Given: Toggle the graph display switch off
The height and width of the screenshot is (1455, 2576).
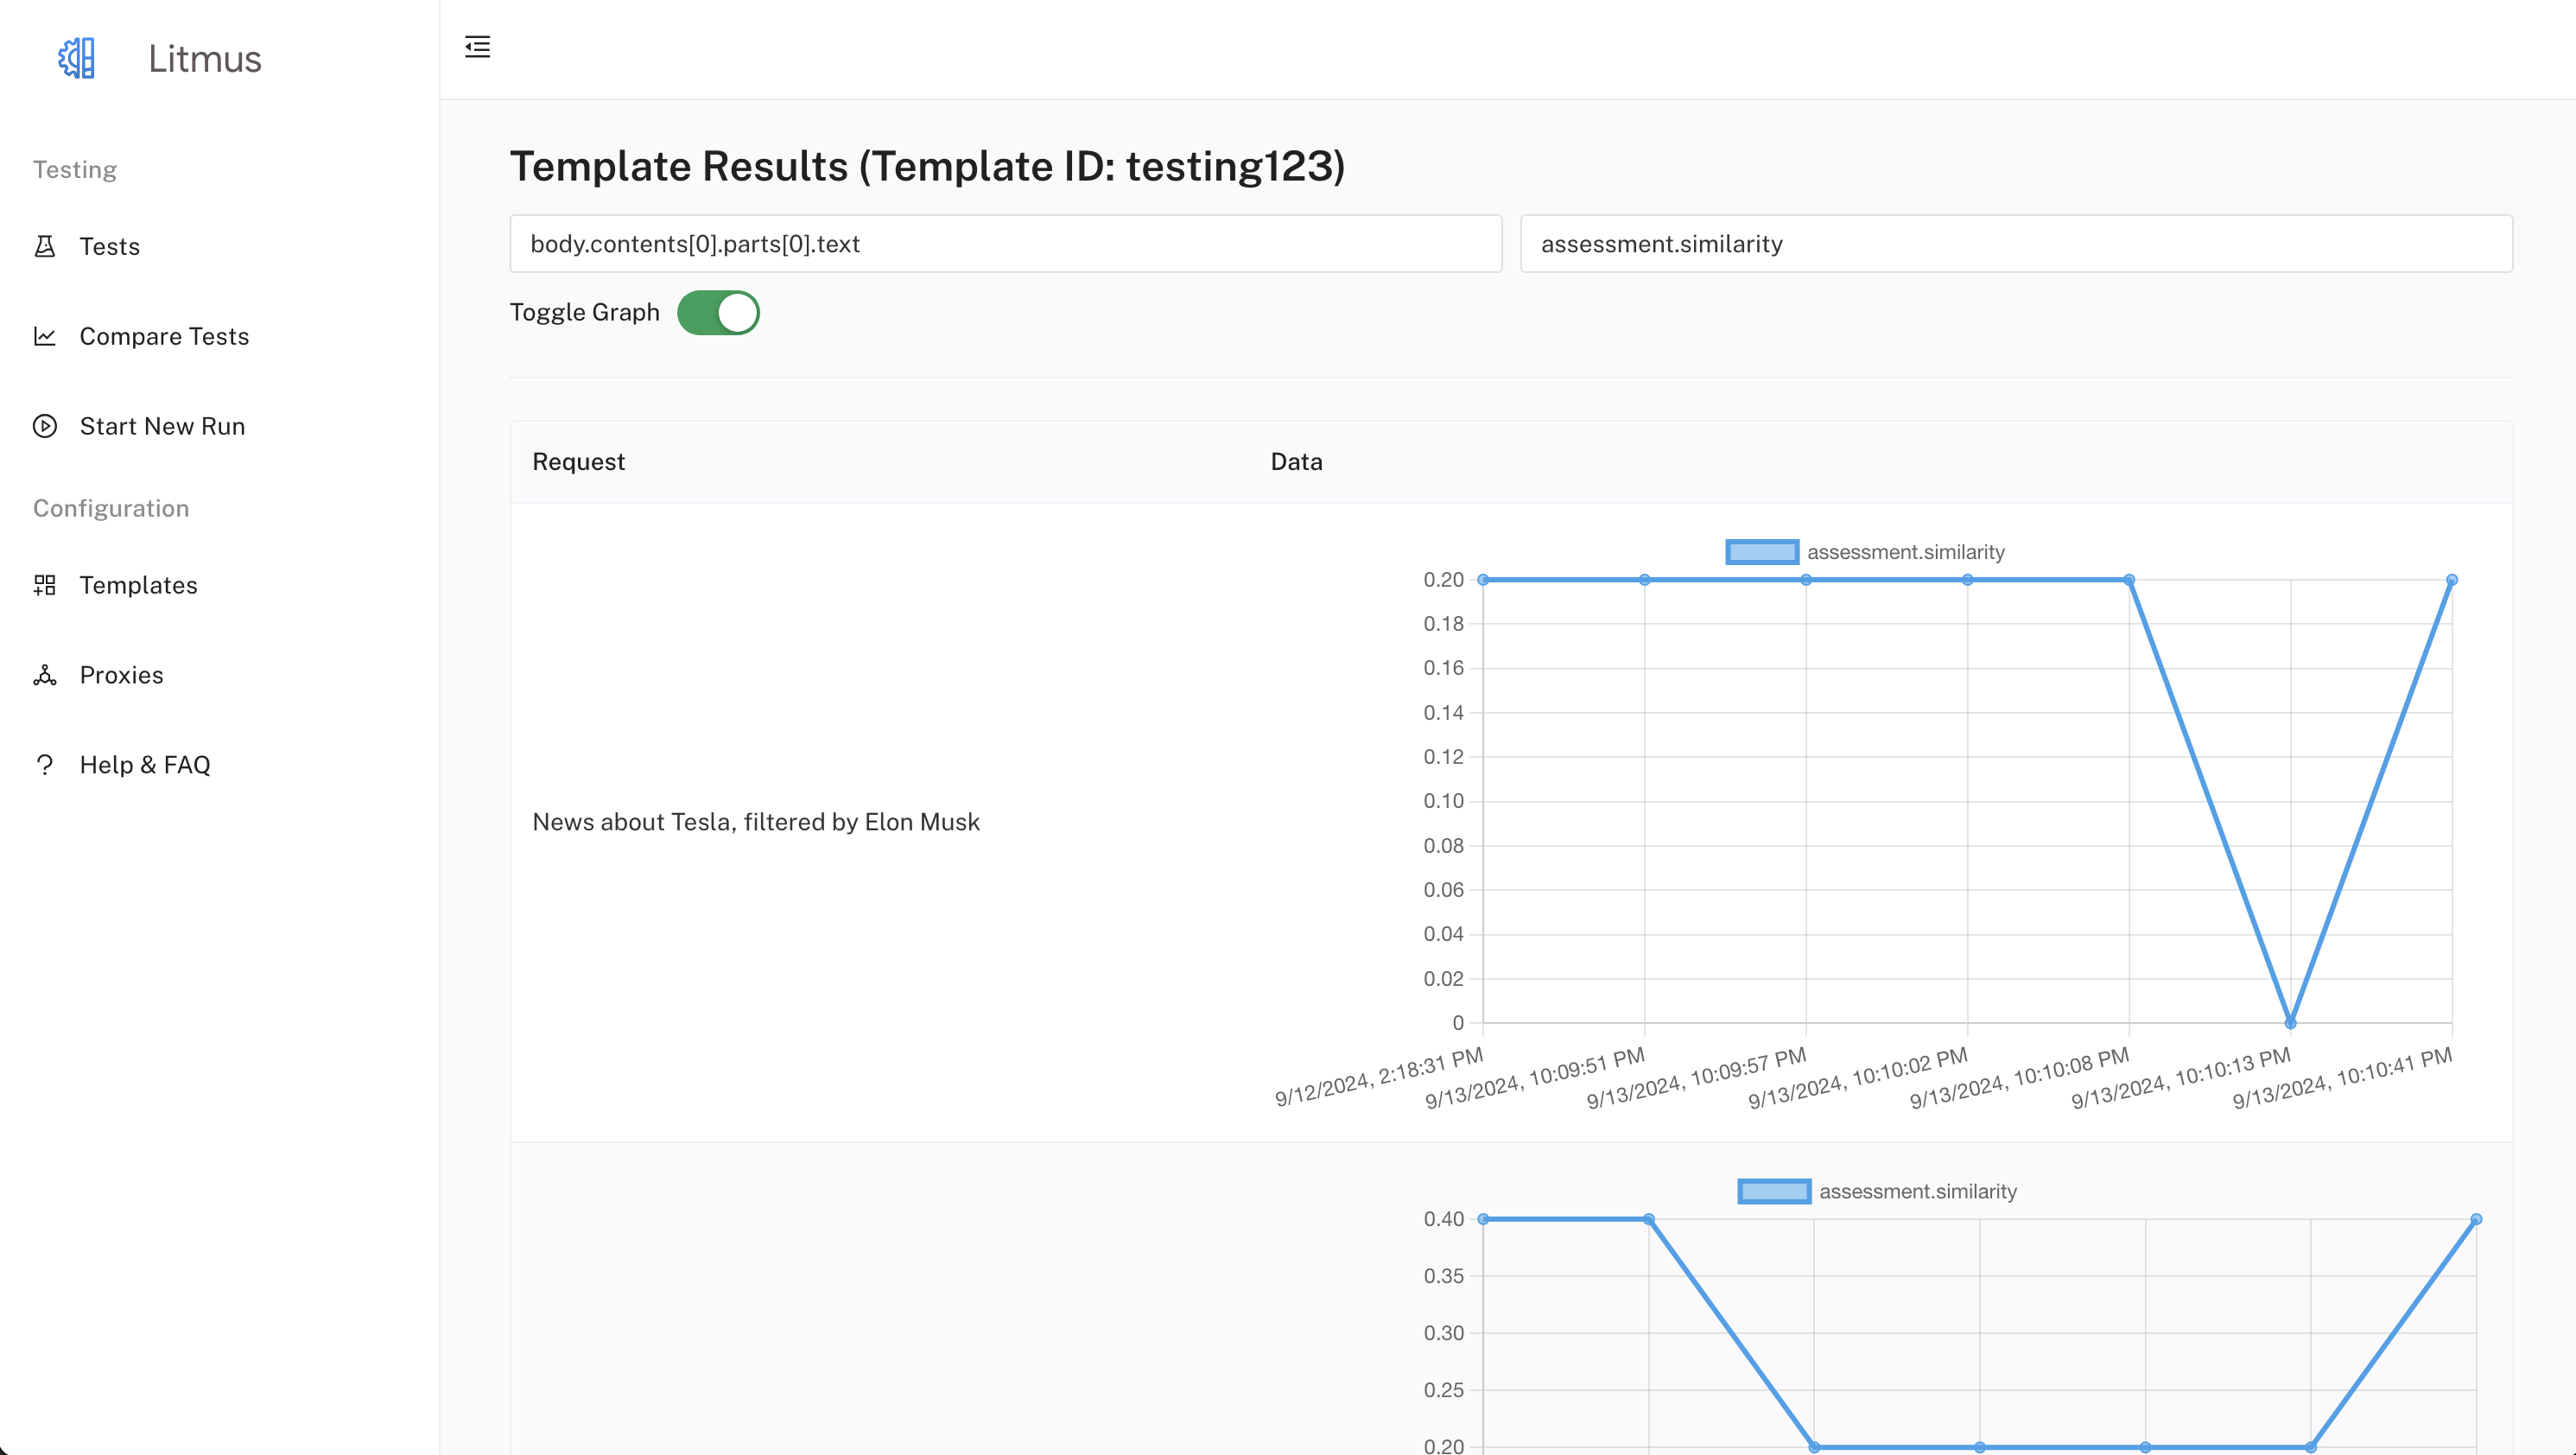Looking at the screenshot, I should point(720,312).
